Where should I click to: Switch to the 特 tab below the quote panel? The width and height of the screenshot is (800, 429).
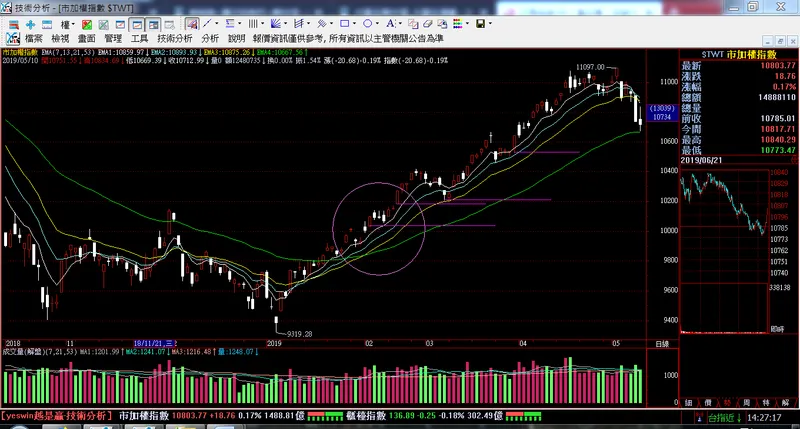766,403
